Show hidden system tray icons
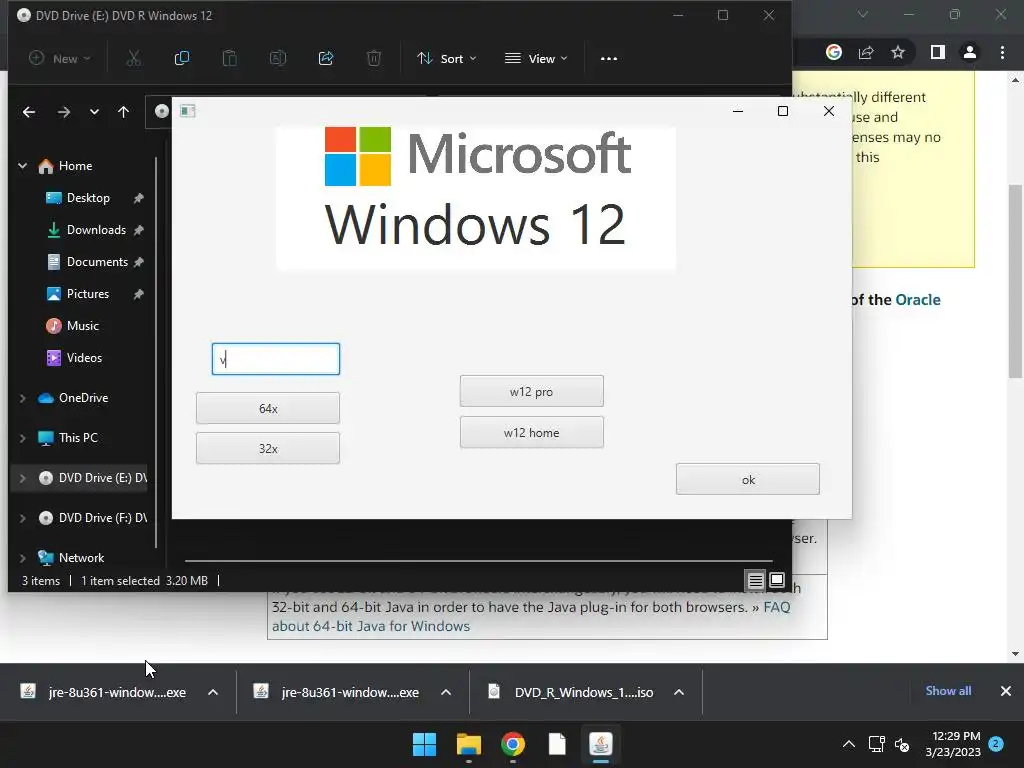The image size is (1024, 768). click(849, 744)
